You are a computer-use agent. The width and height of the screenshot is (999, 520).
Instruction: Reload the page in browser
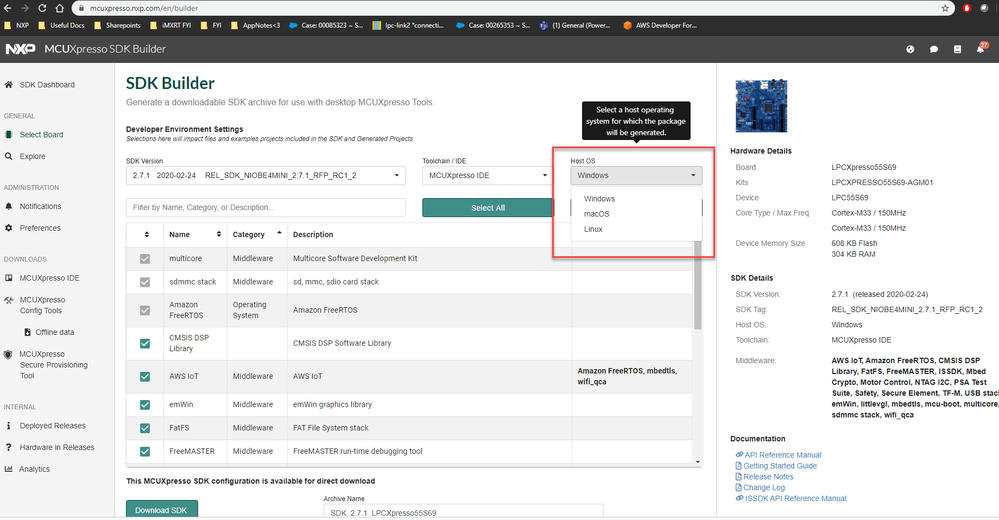[42, 8]
